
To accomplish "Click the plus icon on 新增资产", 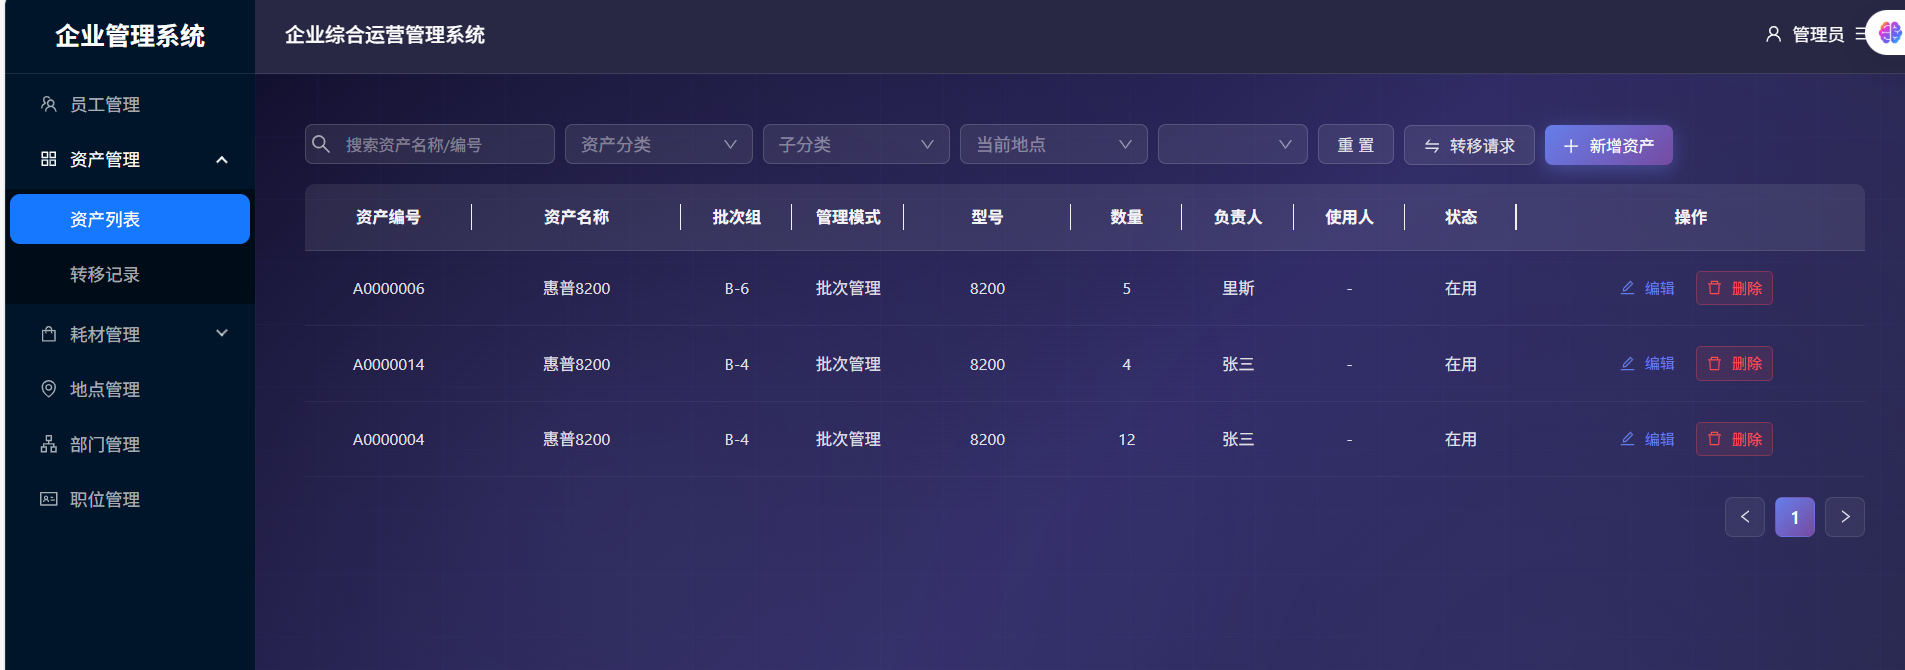I will pos(1571,146).
